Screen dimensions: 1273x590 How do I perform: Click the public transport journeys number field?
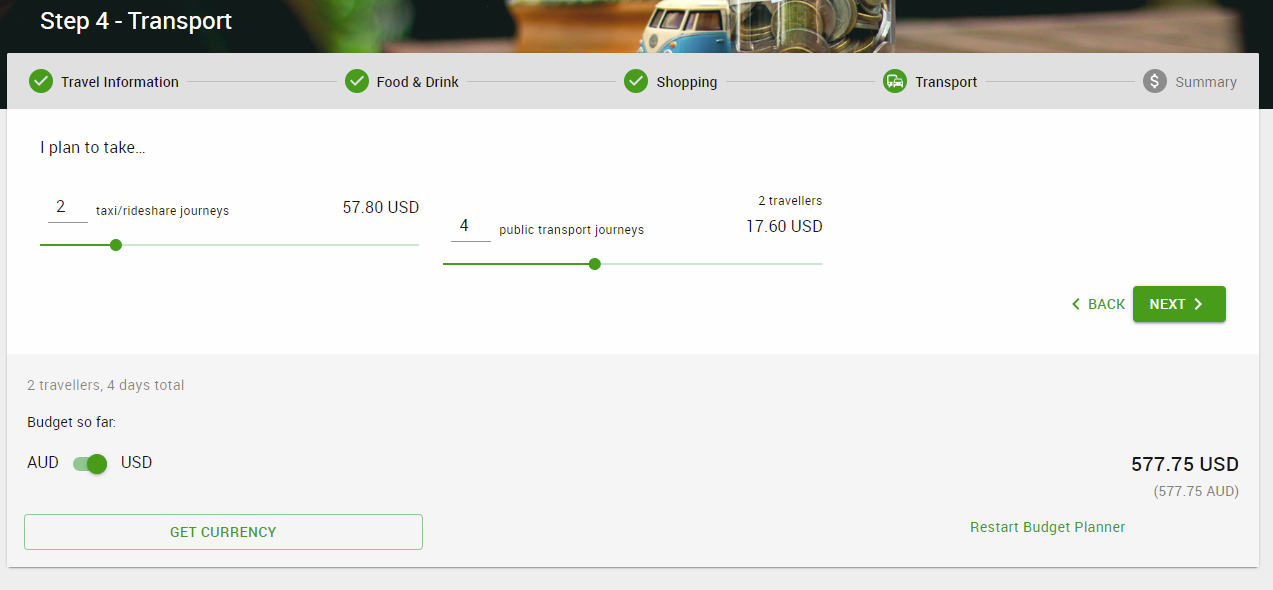coord(471,226)
